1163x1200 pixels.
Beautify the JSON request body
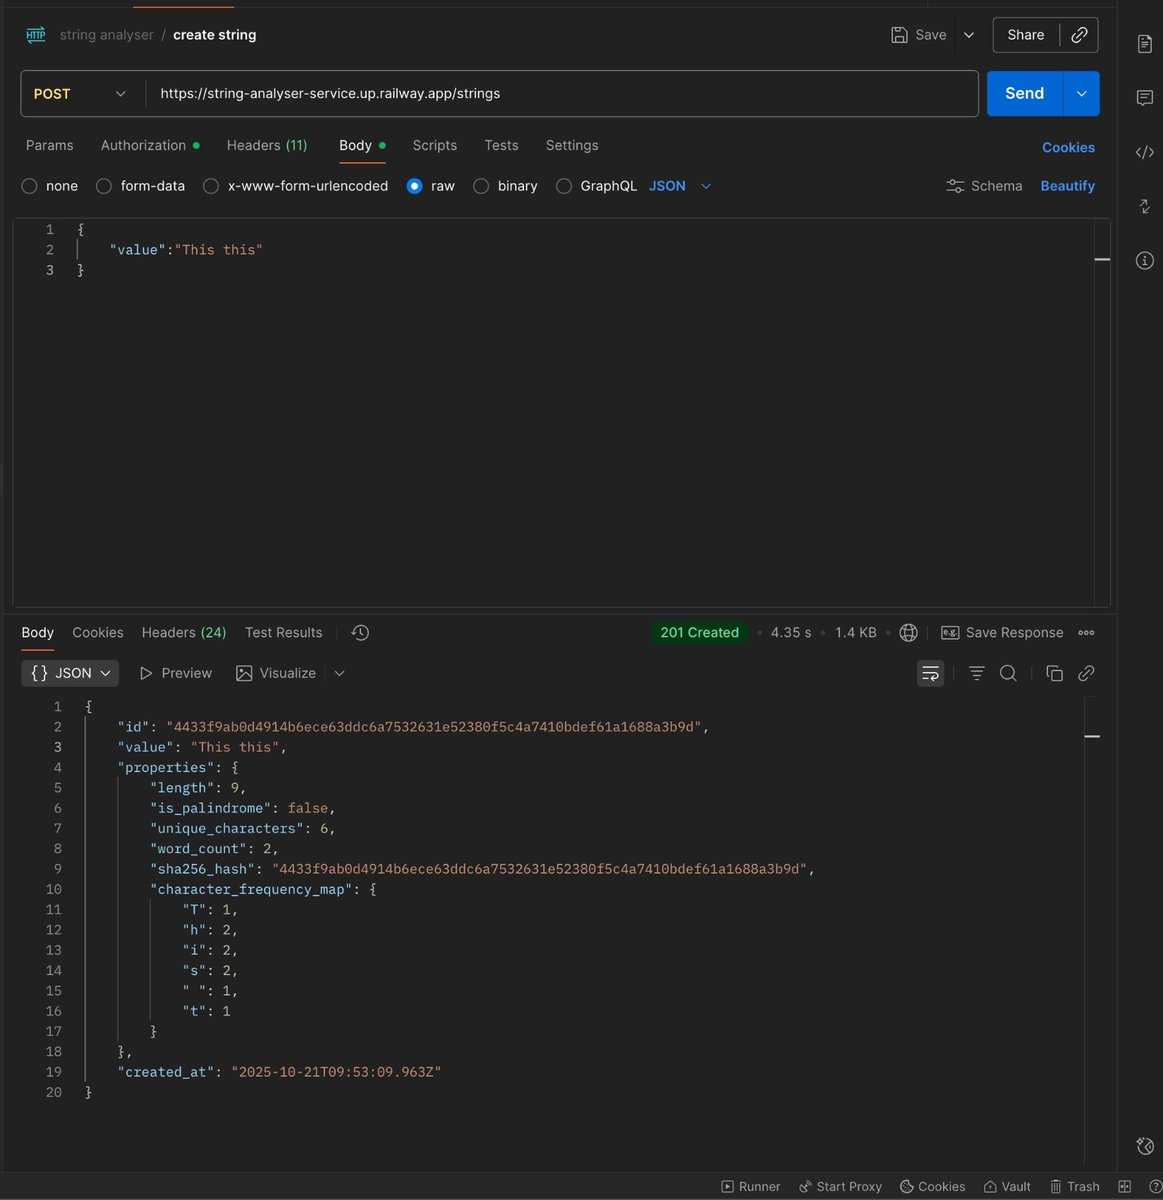pos(1067,186)
